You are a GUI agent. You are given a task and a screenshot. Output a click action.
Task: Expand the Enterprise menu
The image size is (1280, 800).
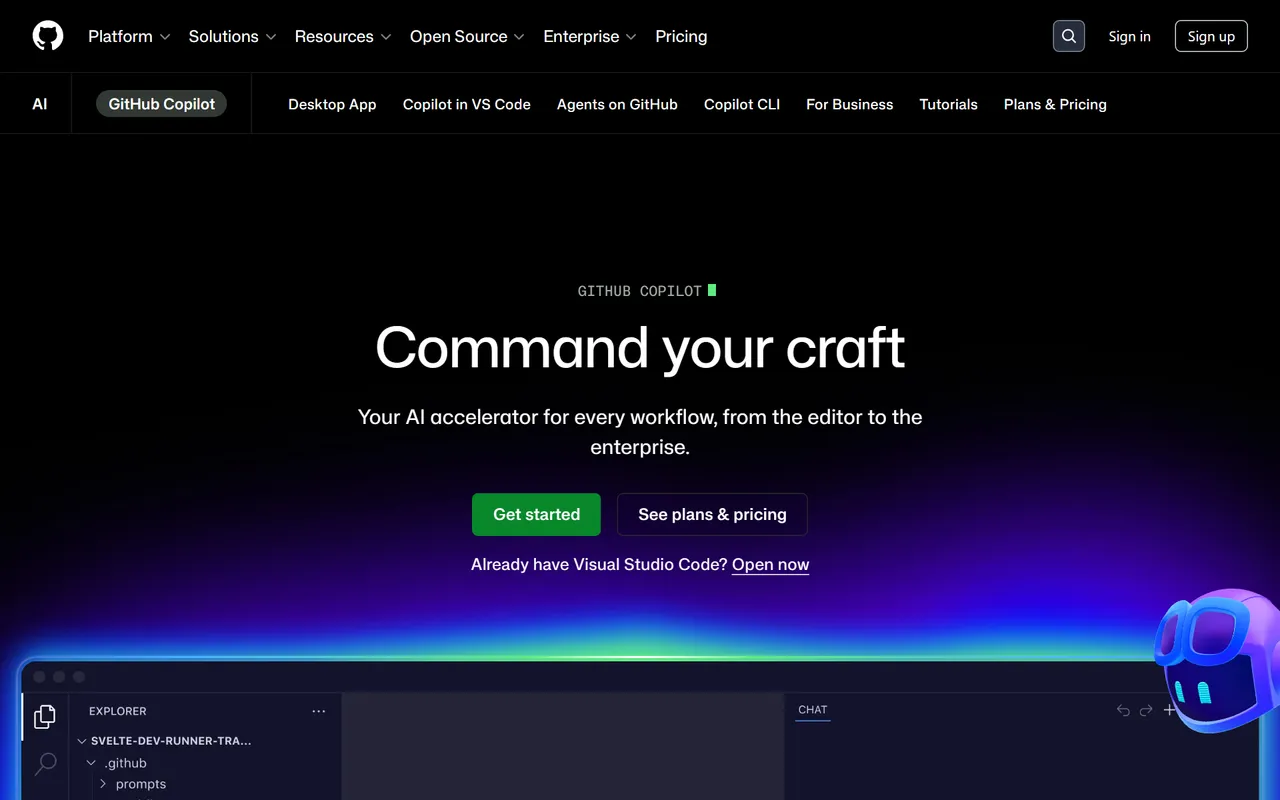click(x=590, y=36)
